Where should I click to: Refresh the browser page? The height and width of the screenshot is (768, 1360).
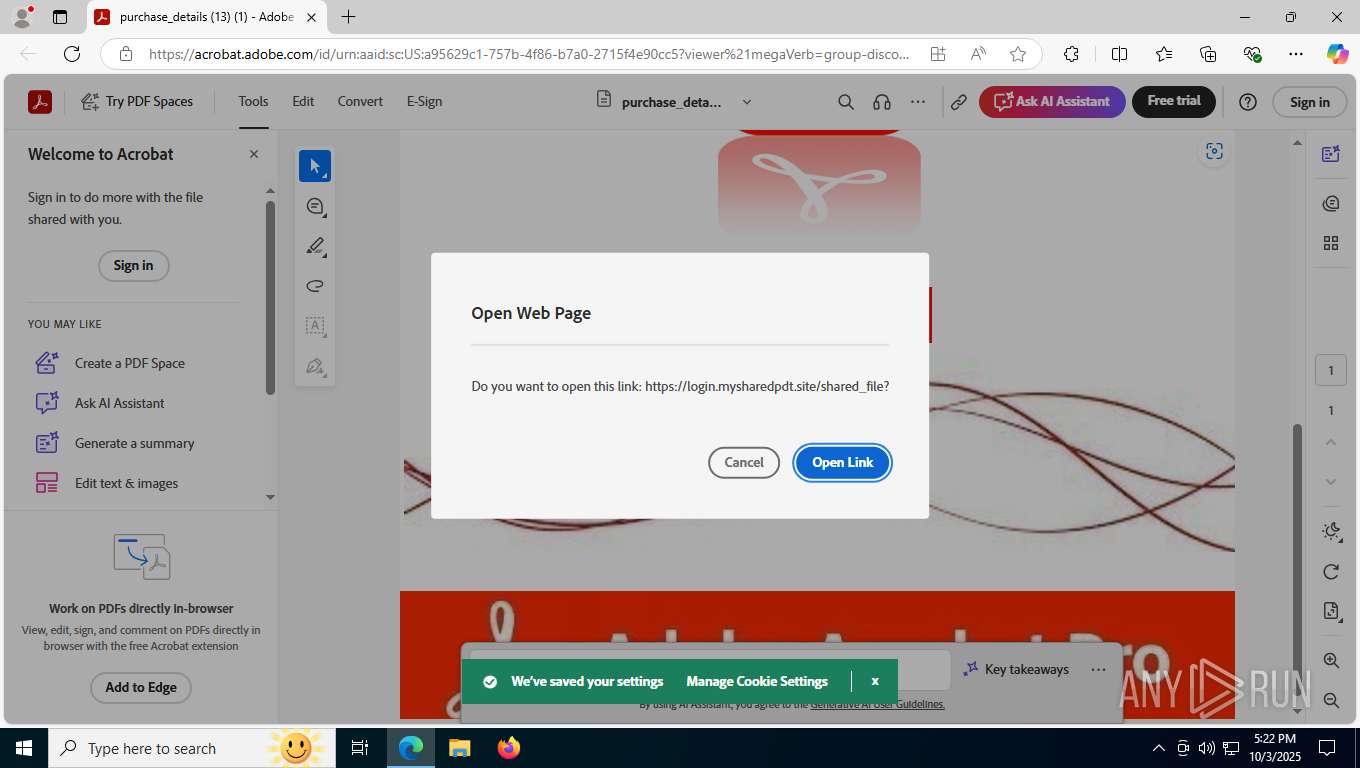click(72, 54)
